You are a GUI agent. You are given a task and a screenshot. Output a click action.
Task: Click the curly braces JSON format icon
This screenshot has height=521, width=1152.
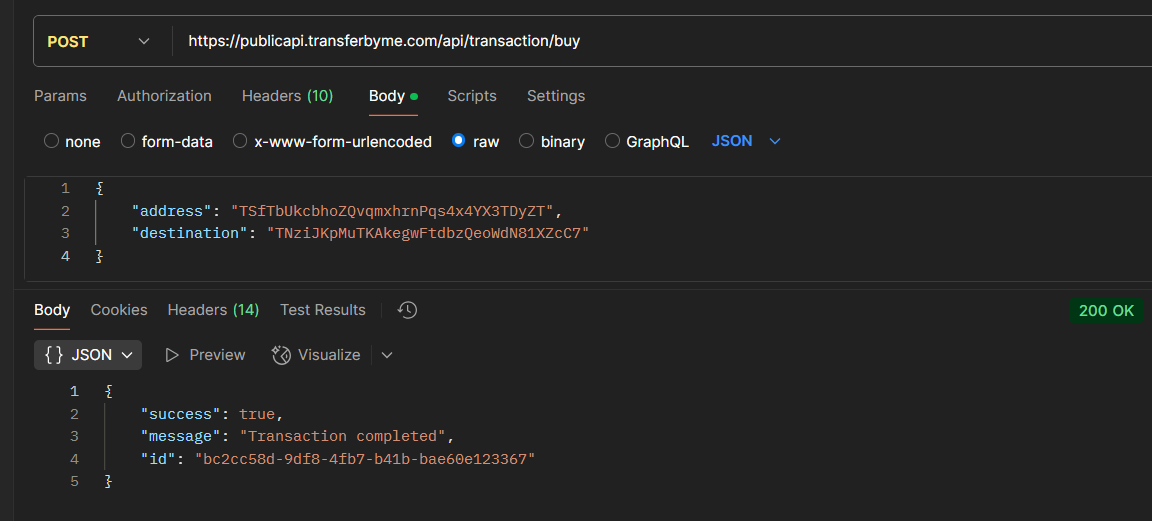[x=54, y=355]
